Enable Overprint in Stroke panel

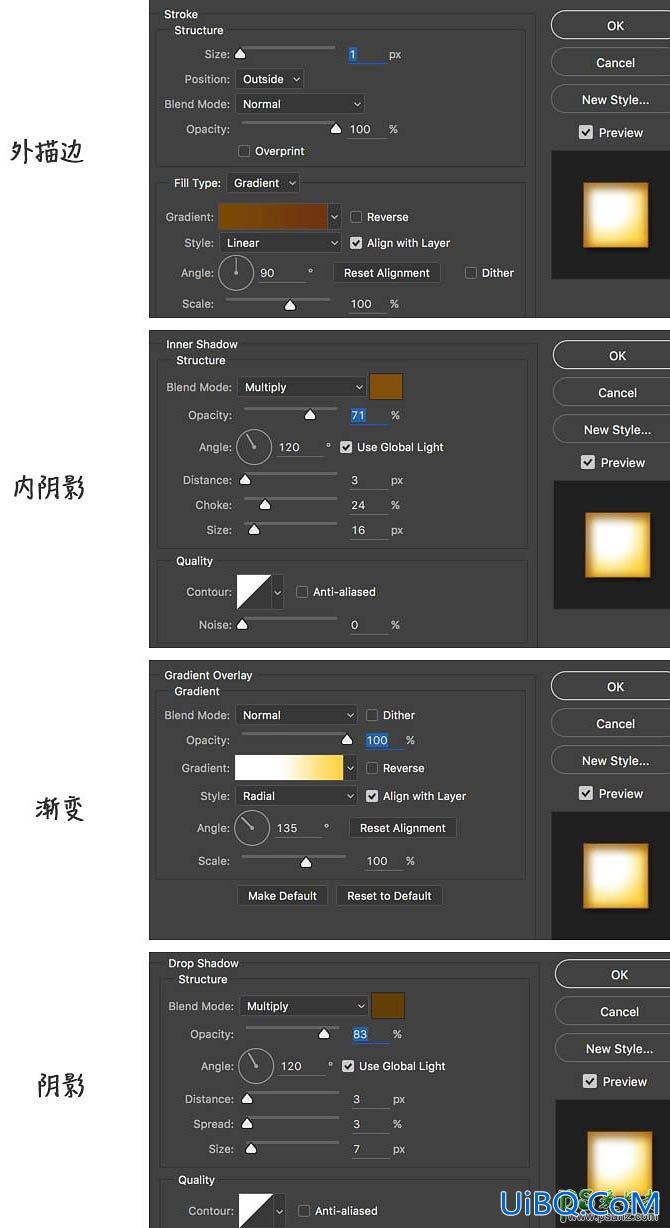click(245, 151)
